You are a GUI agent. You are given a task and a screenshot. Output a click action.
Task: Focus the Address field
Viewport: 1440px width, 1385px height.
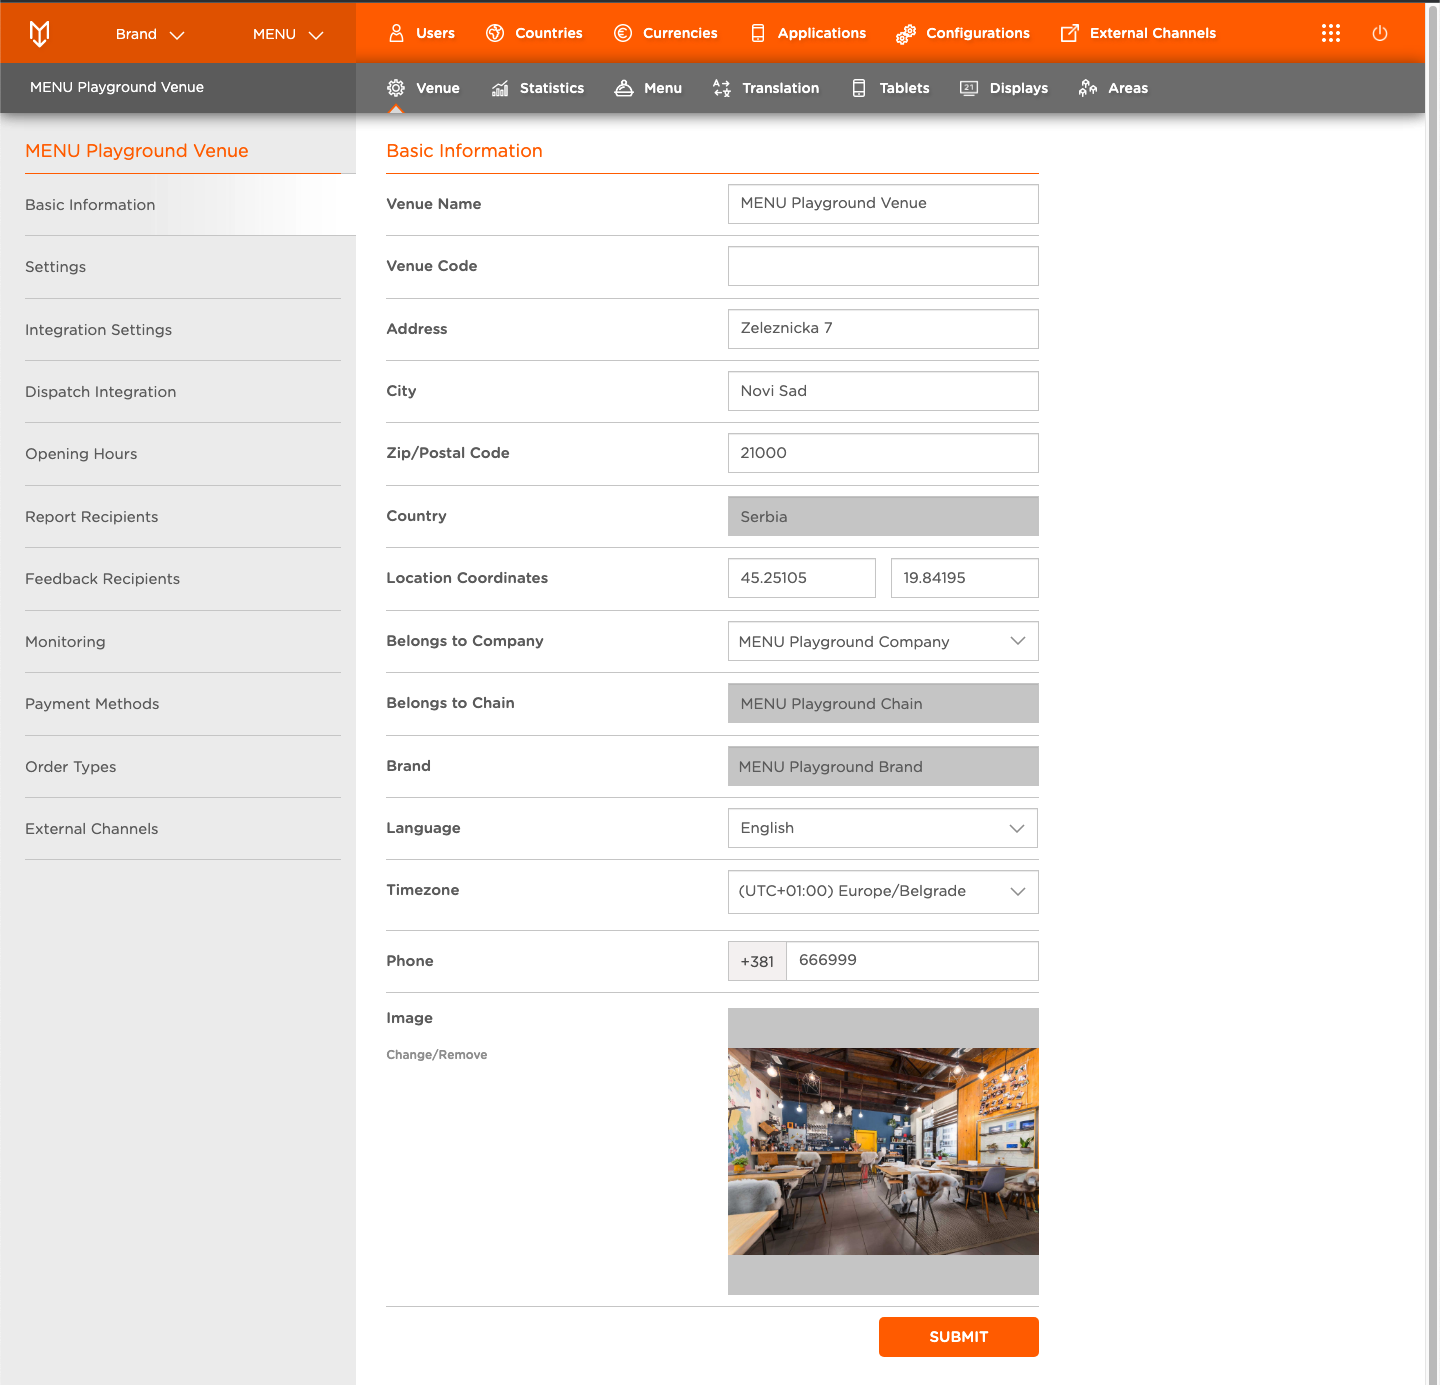(x=883, y=329)
